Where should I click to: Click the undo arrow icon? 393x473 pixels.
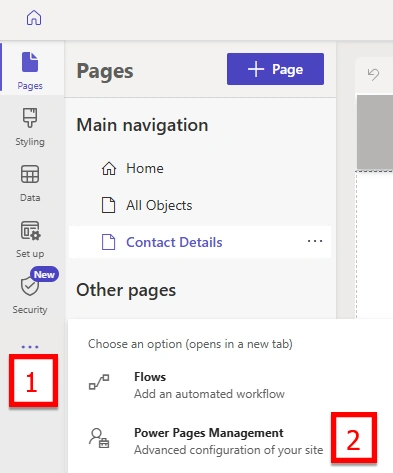point(373,74)
